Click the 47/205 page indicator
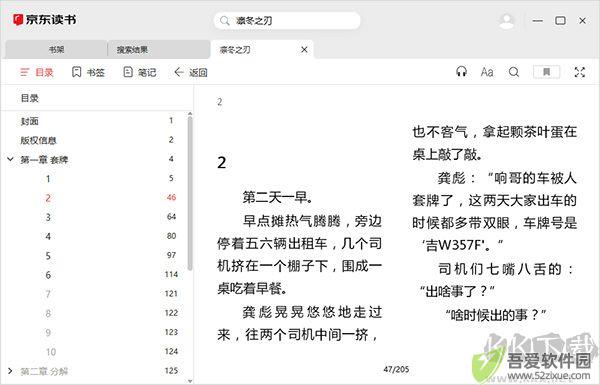600x385 pixels. click(x=396, y=369)
